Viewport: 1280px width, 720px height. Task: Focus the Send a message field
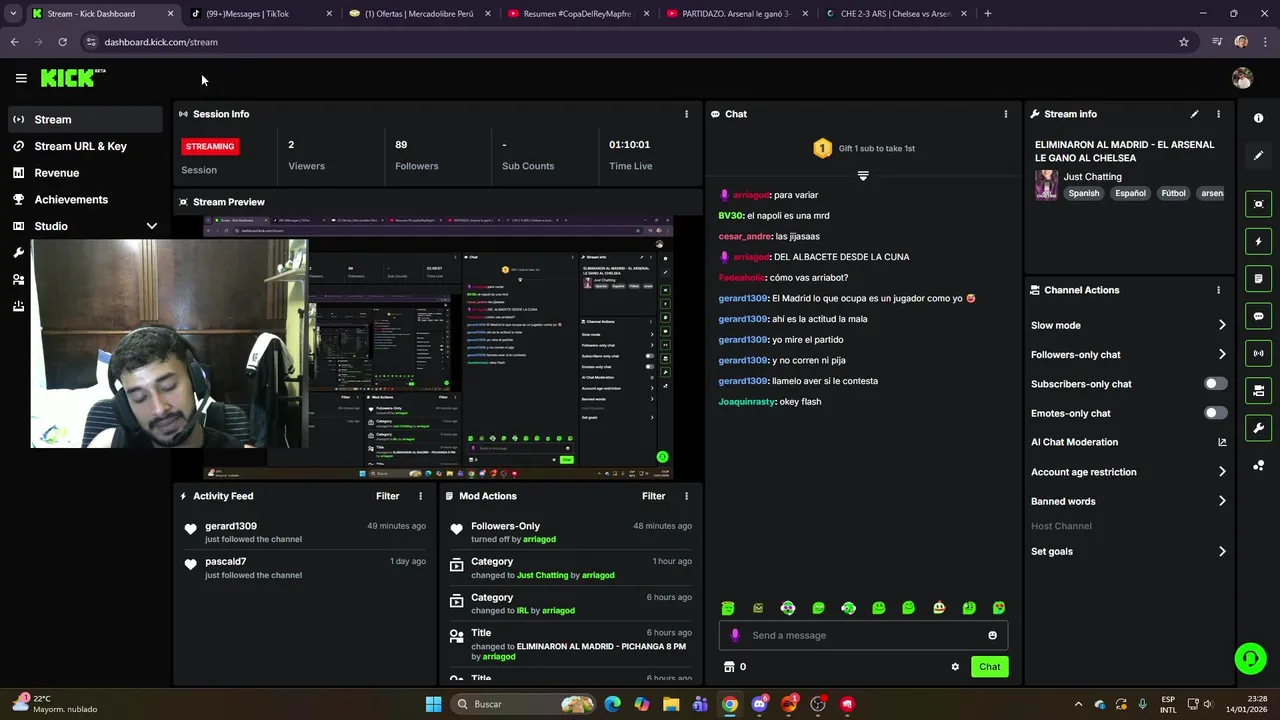pyautogui.click(x=863, y=635)
